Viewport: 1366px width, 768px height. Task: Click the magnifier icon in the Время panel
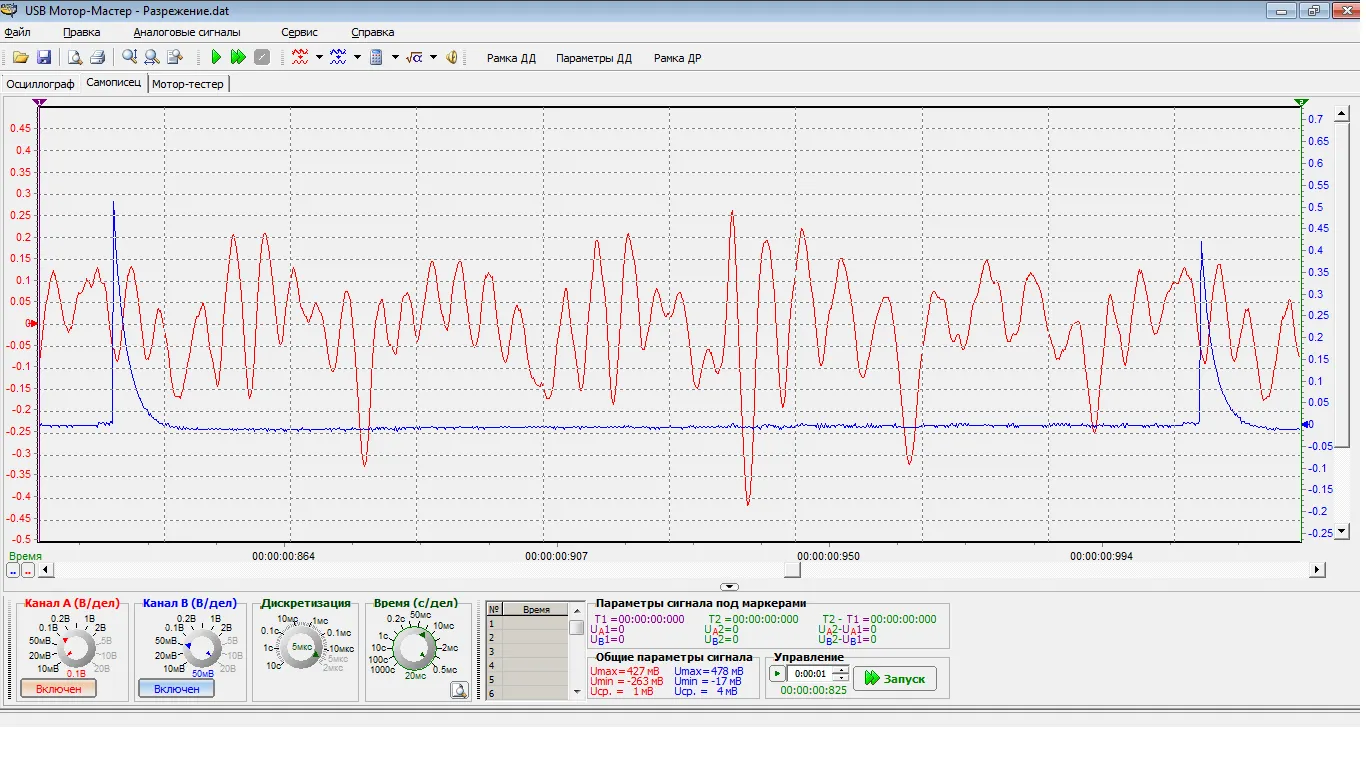pyautogui.click(x=459, y=689)
